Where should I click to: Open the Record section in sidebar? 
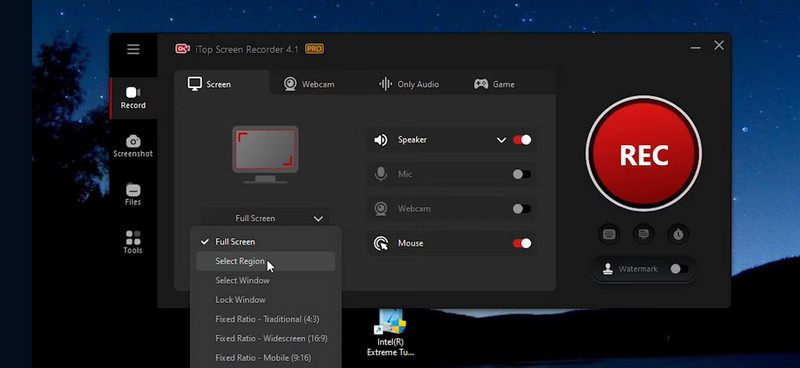[133, 98]
